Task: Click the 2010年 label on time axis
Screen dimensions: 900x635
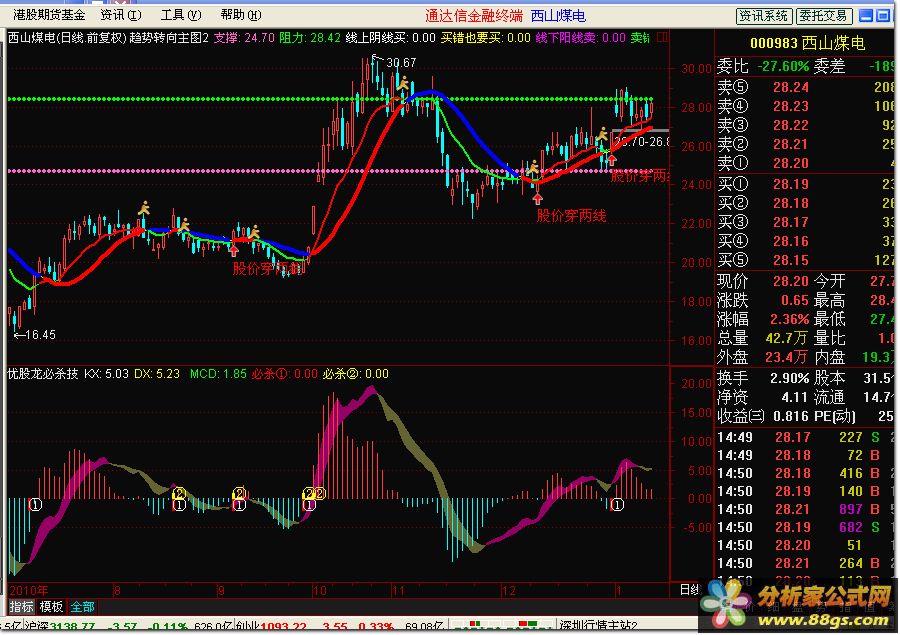Action: [x=29, y=590]
